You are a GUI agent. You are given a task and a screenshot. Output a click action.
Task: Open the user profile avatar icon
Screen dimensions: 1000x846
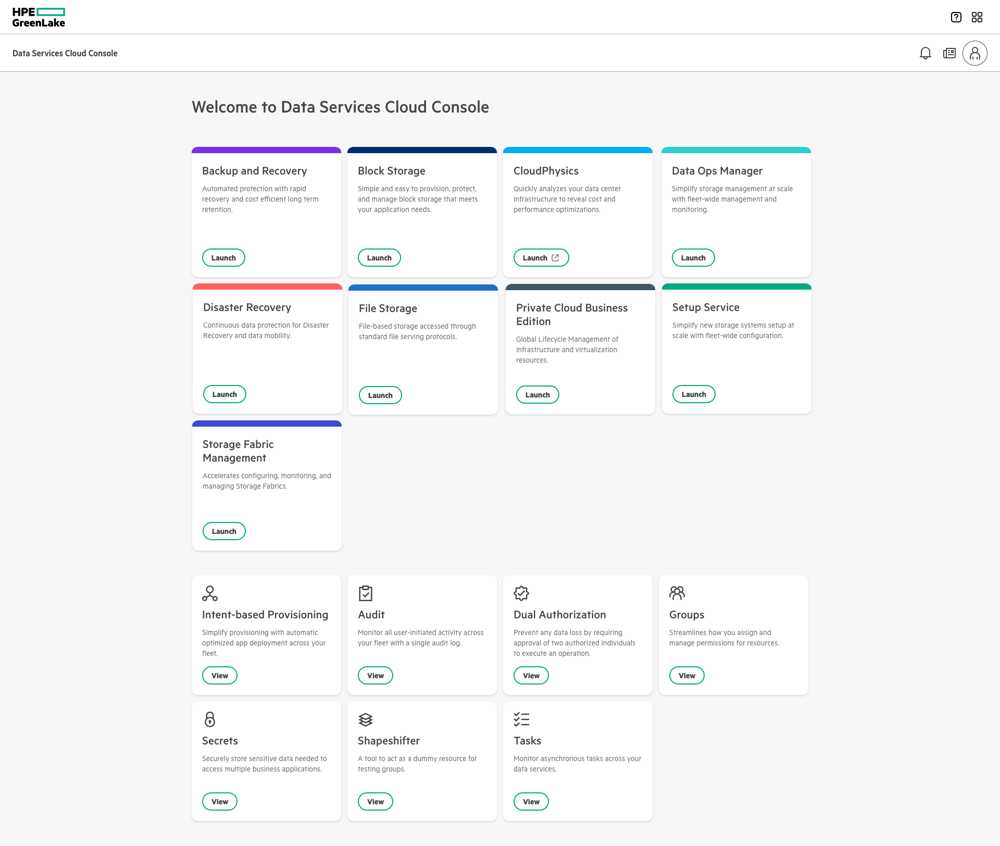(x=974, y=54)
